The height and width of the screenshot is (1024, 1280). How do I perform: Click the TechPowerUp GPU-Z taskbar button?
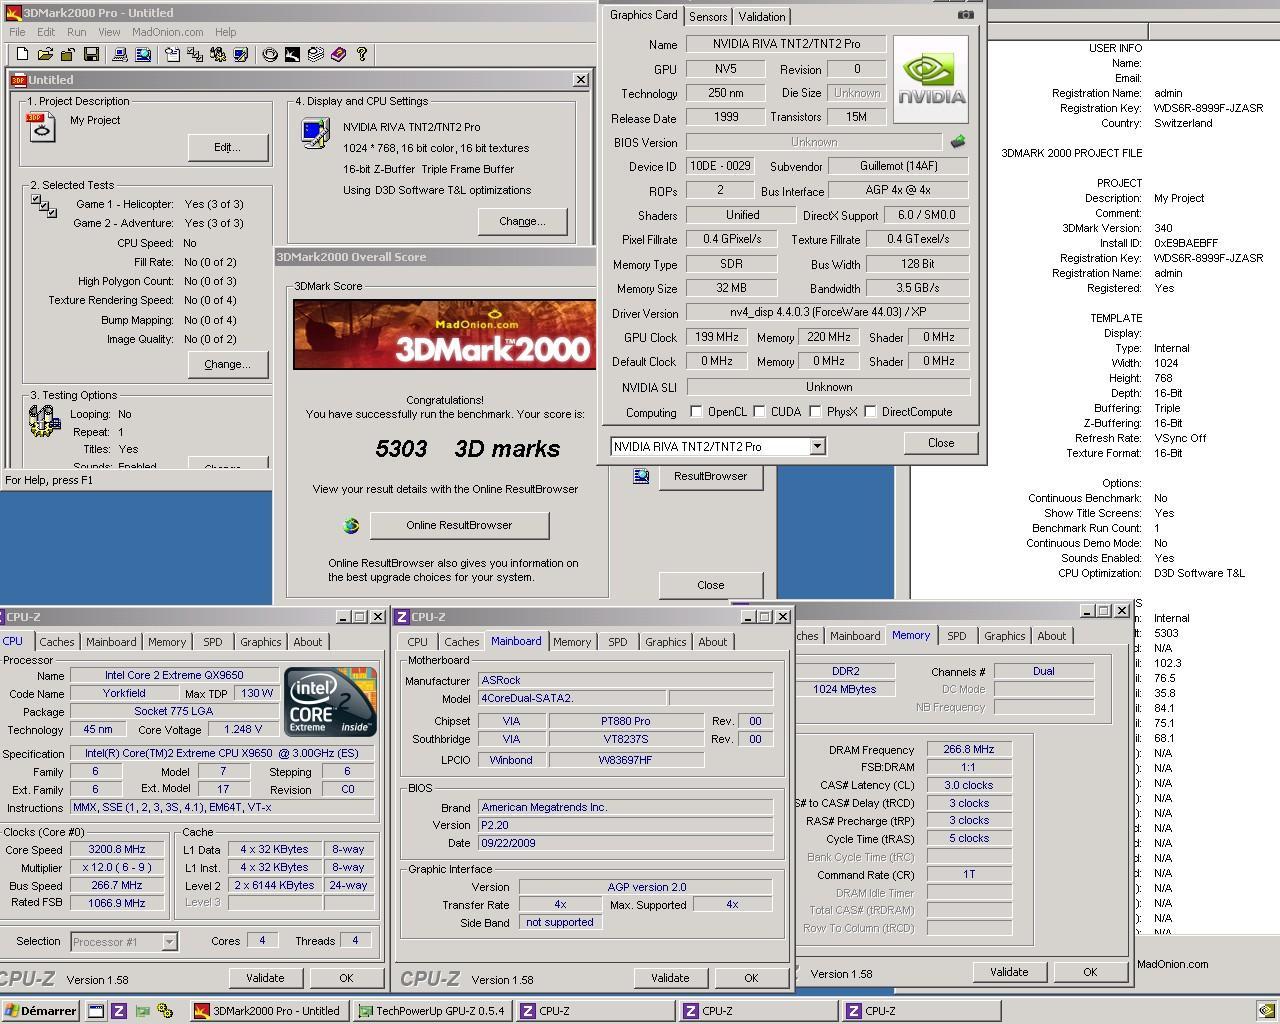432,1011
